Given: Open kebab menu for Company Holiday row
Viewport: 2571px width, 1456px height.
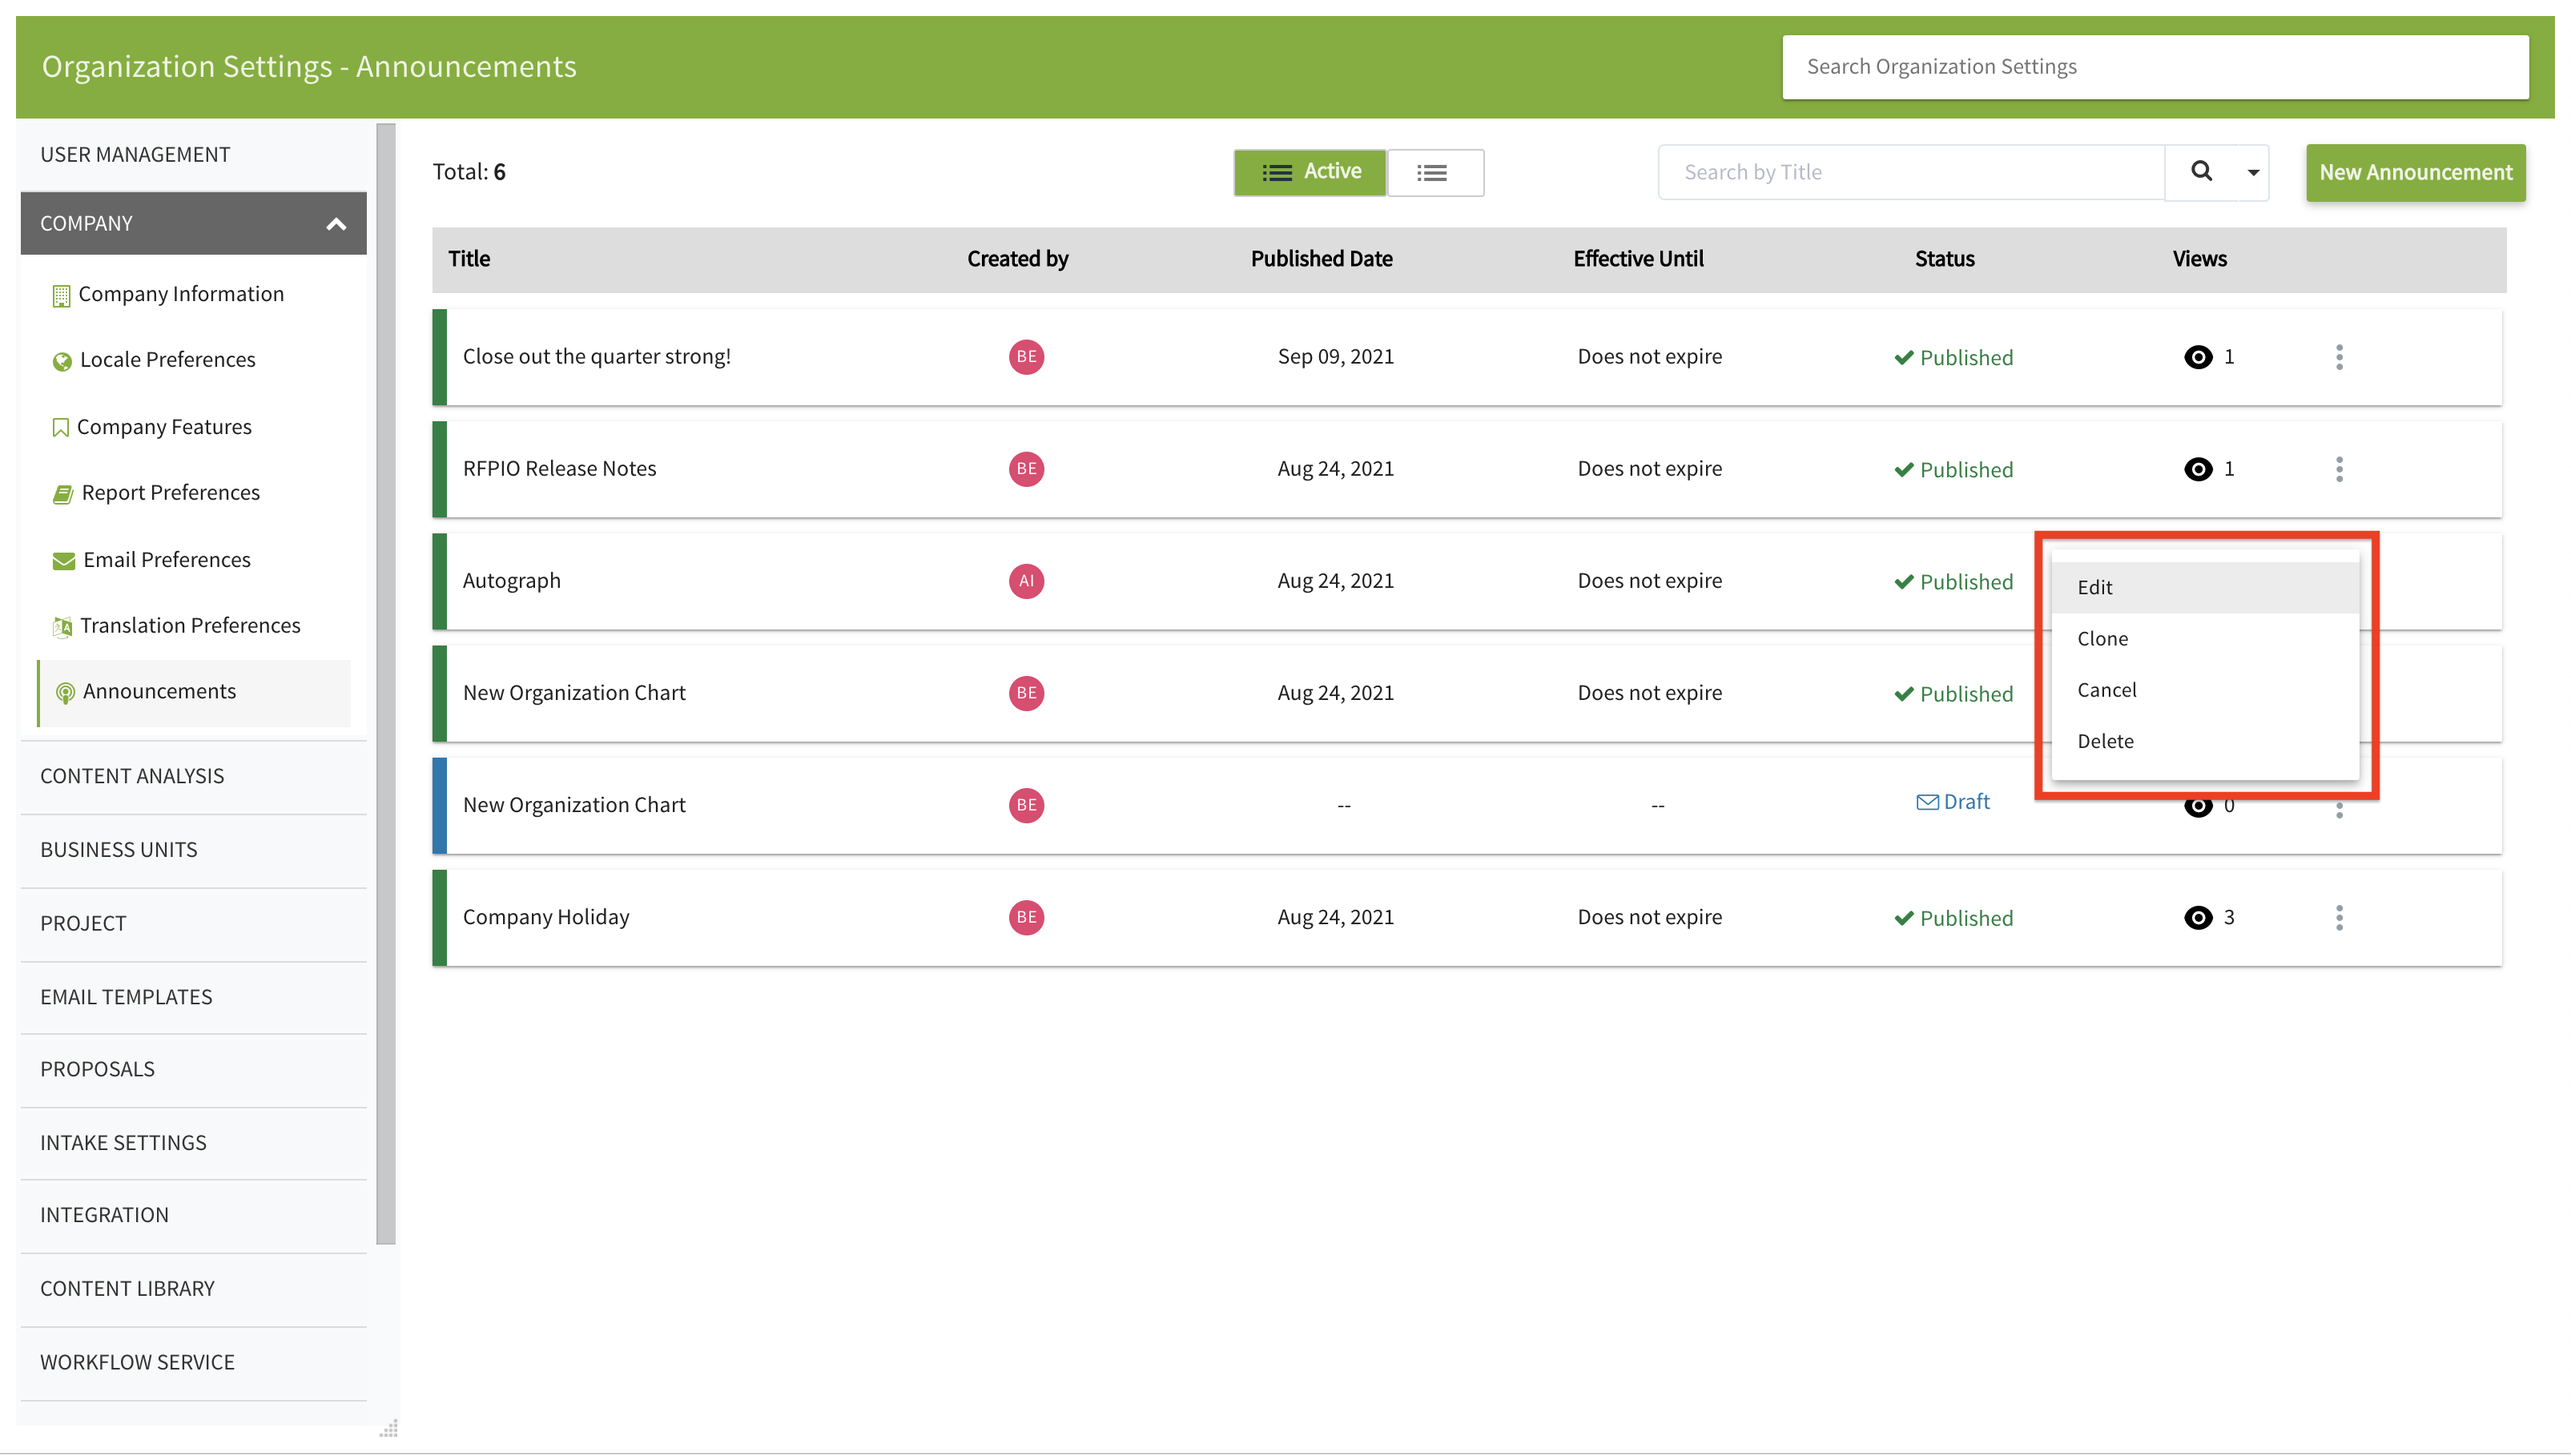Looking at the screenshot, I should coord(2338,918).
